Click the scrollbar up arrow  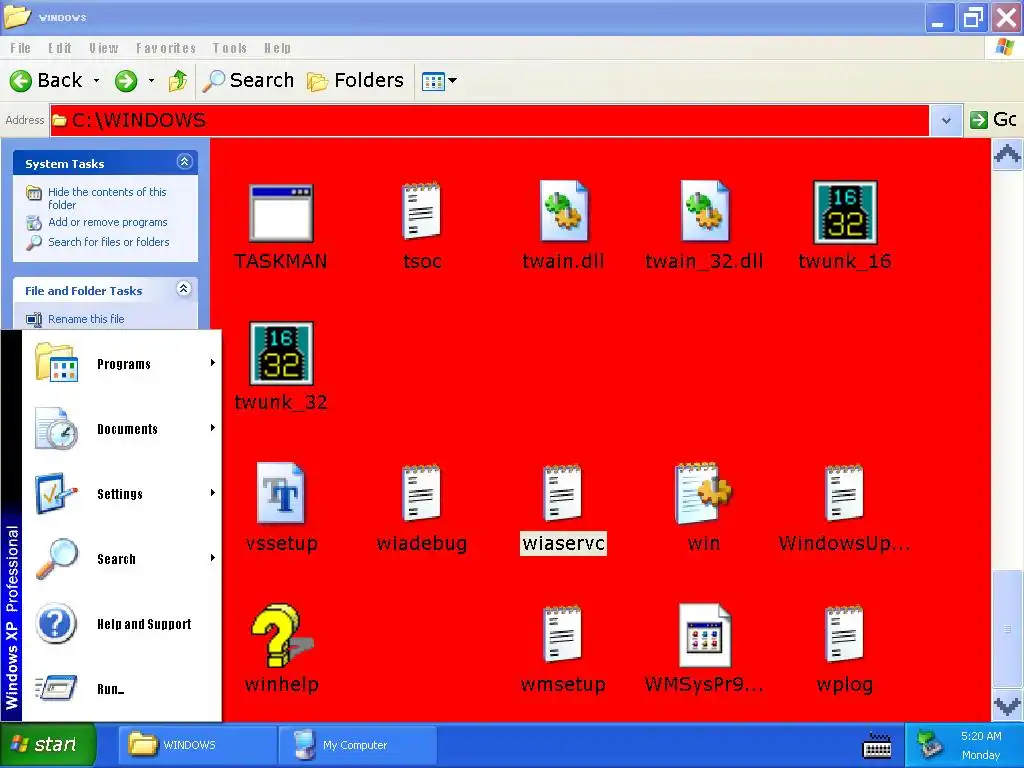[x=1007, y=154]
